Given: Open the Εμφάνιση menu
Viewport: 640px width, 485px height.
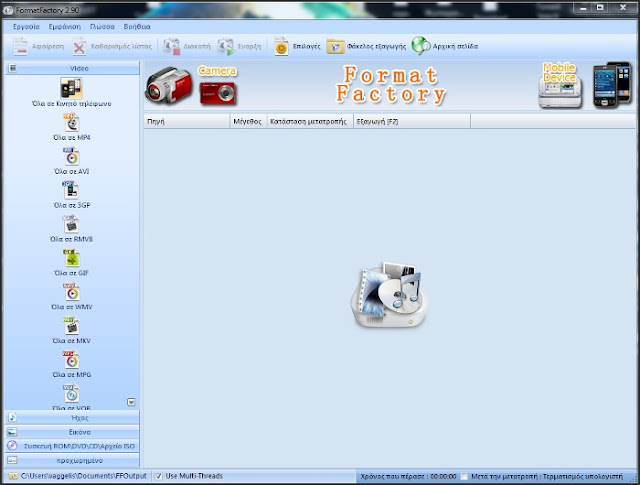Looking at the screenshot, I should point(64,27).
